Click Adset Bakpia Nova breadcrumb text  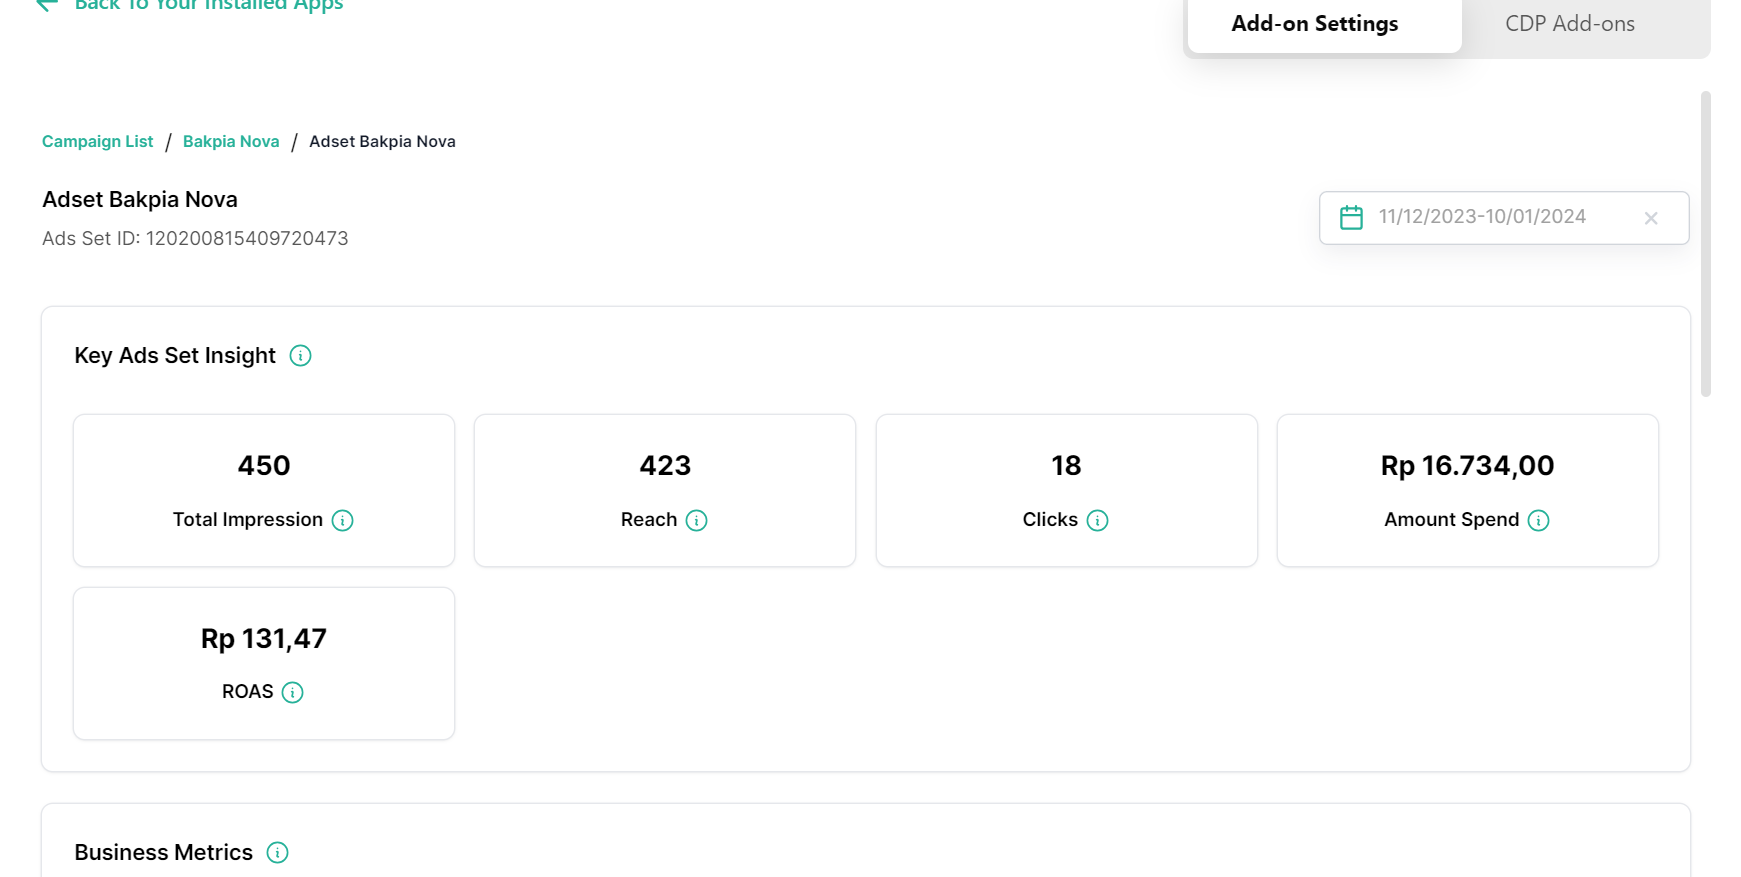point(382,142)
